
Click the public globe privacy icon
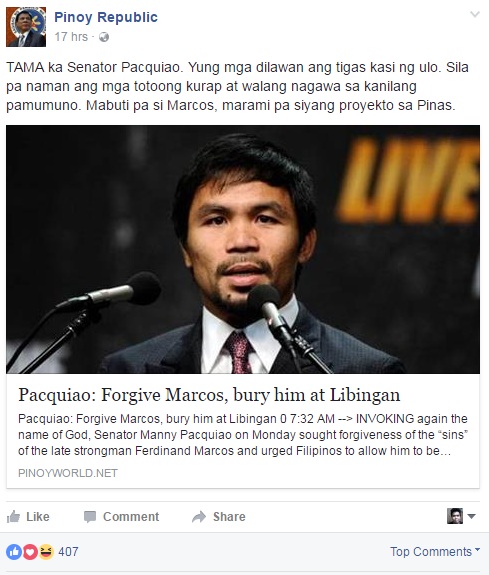(x=104, y=37)
